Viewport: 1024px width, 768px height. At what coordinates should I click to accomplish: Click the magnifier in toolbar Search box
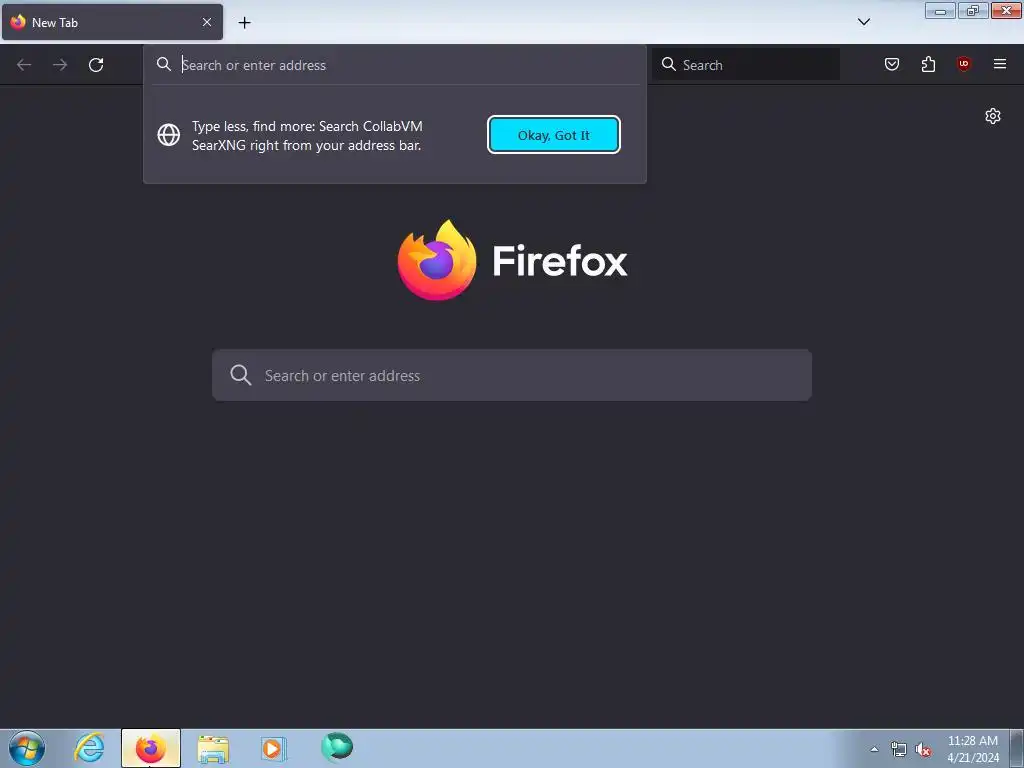pos(669,64)
